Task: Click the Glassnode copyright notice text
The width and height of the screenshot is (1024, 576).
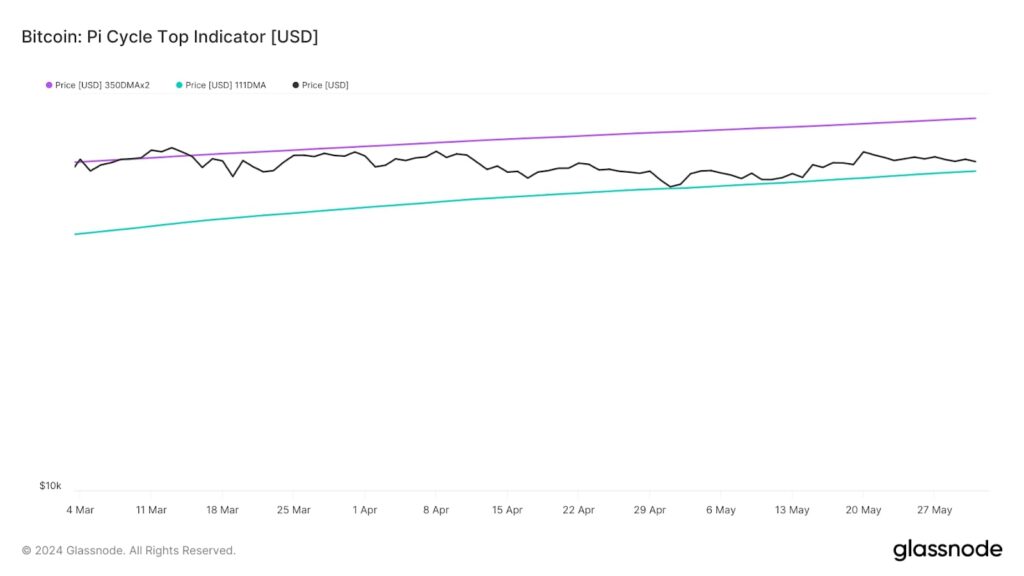Action: (128, 550)
